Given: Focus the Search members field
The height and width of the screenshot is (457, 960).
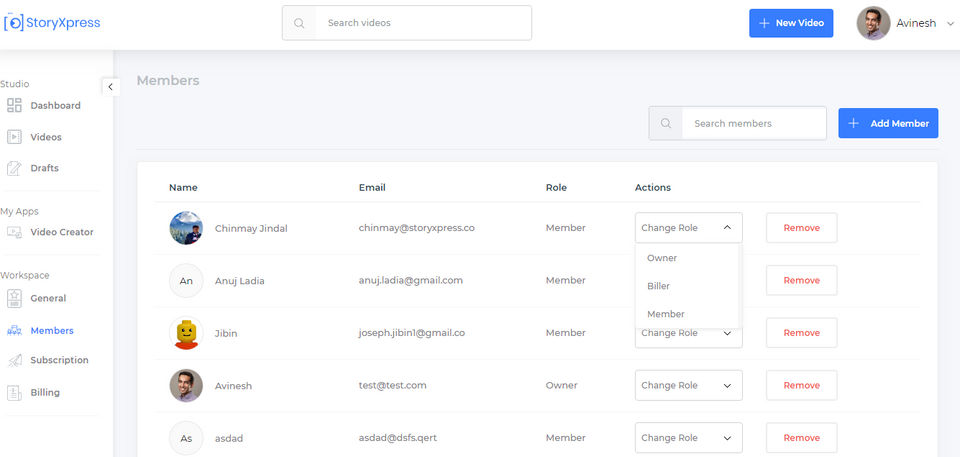Looking at the screenshot, I should [x=753, y=123].
